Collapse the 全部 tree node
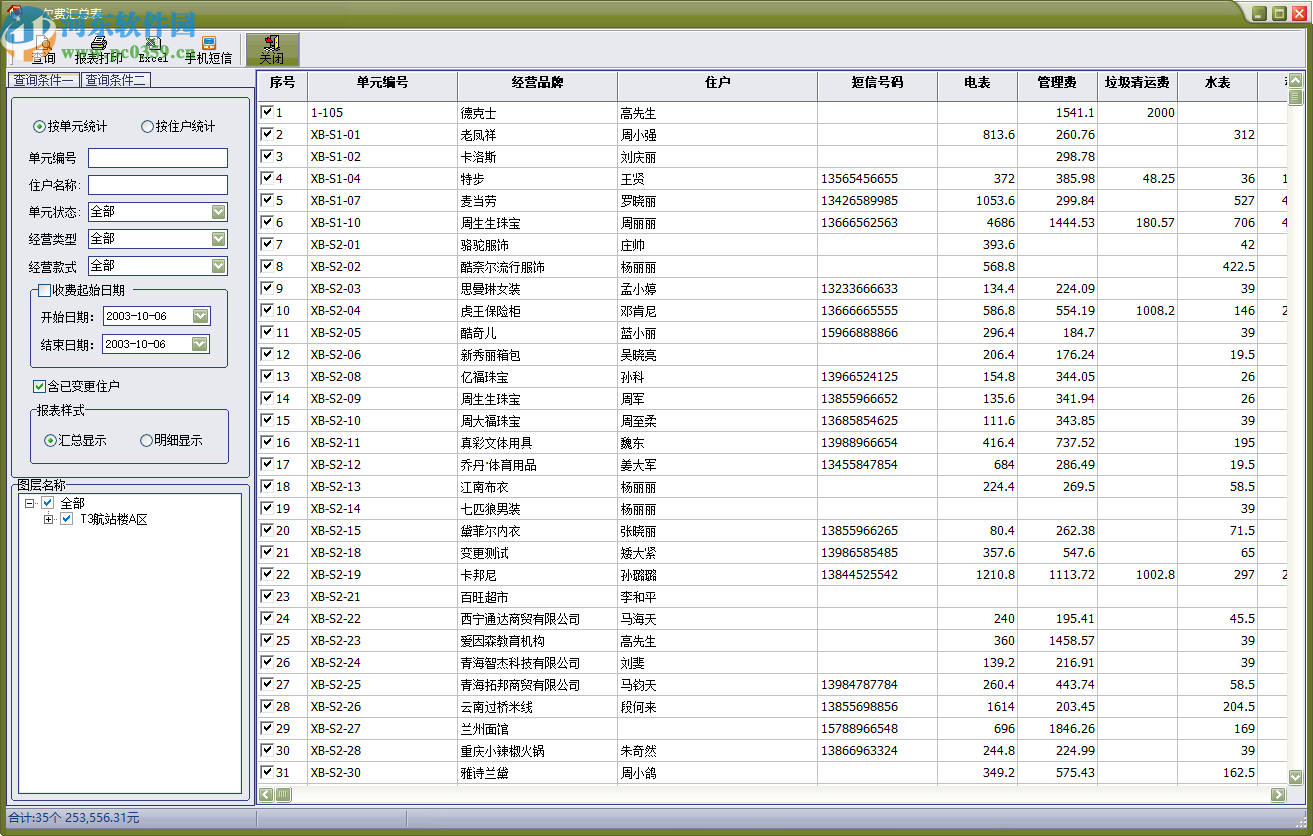The image size is (1313, 836). pyautogui.click(x=30, y=503)
